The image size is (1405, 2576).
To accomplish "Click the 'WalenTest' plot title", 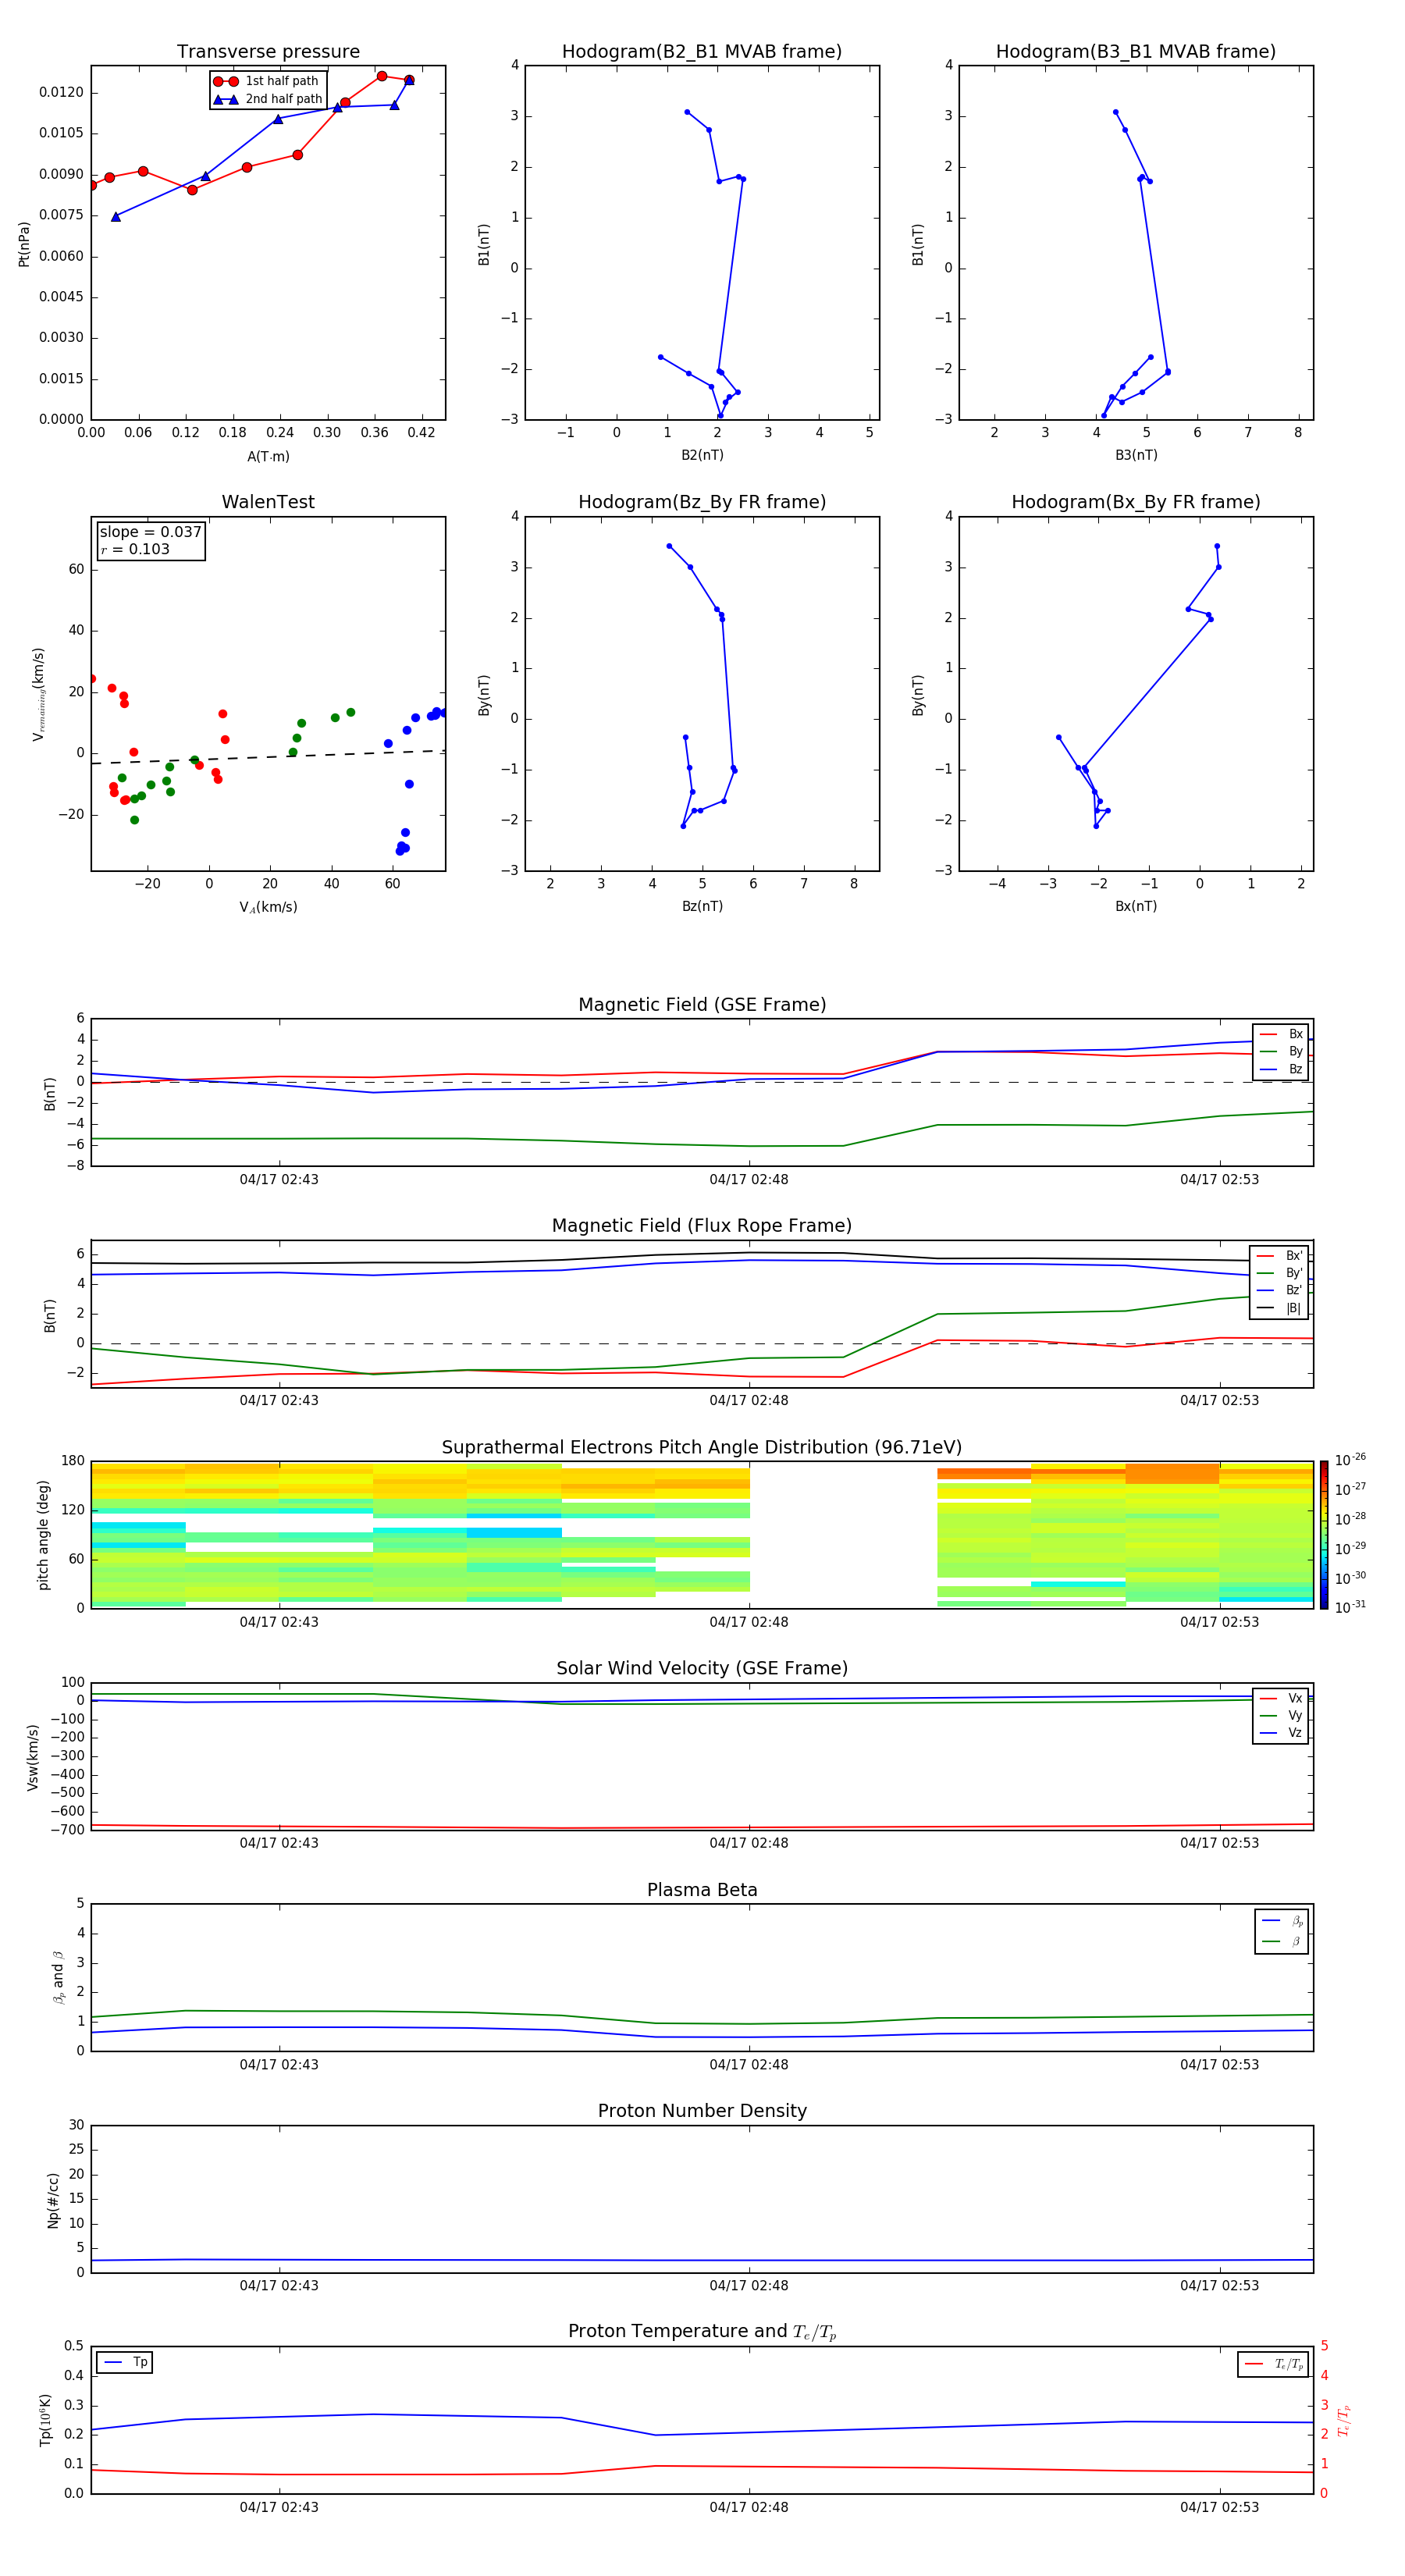I will [268, 502].
